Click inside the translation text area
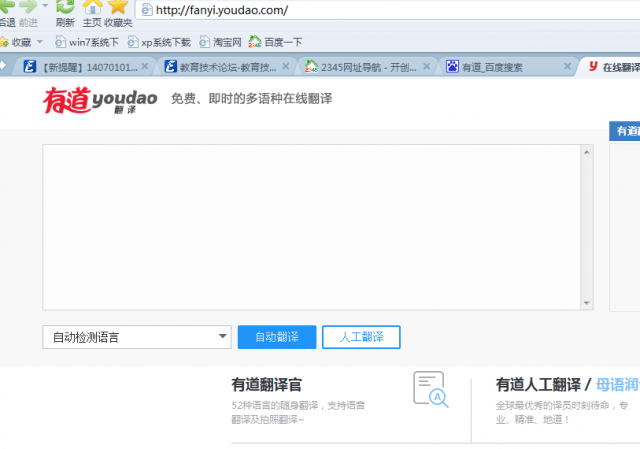 [x=312, y=227]
